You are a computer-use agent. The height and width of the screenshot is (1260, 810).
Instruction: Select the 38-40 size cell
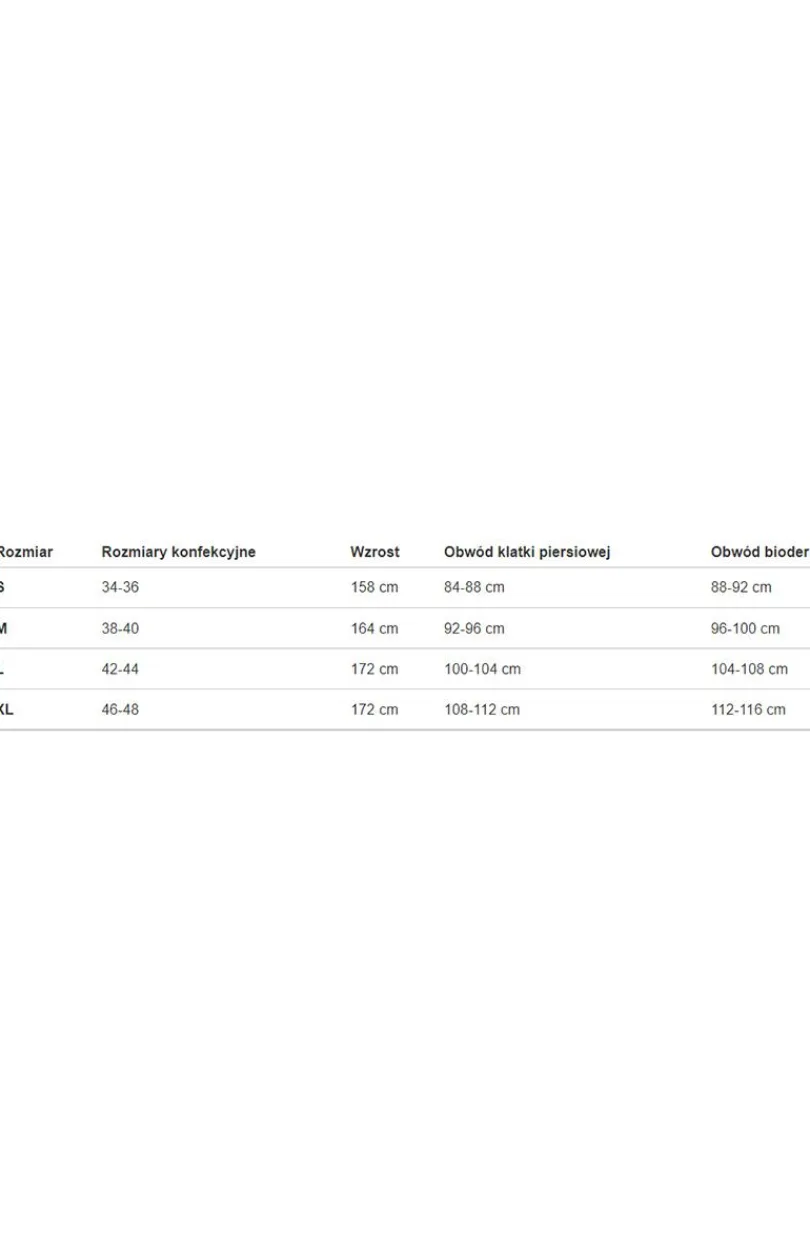(120, 629)
